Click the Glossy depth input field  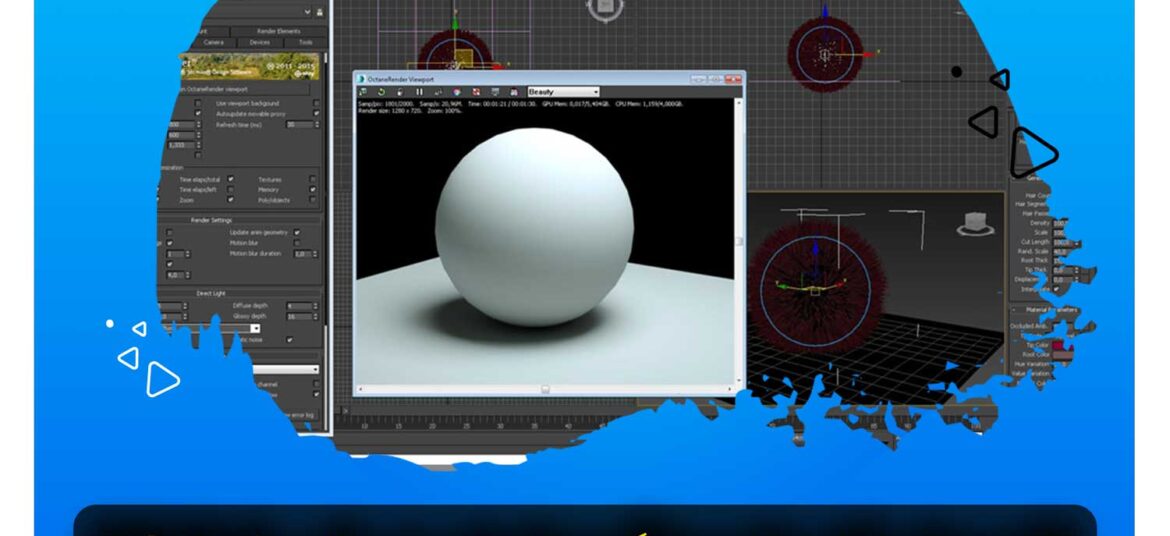297,317
